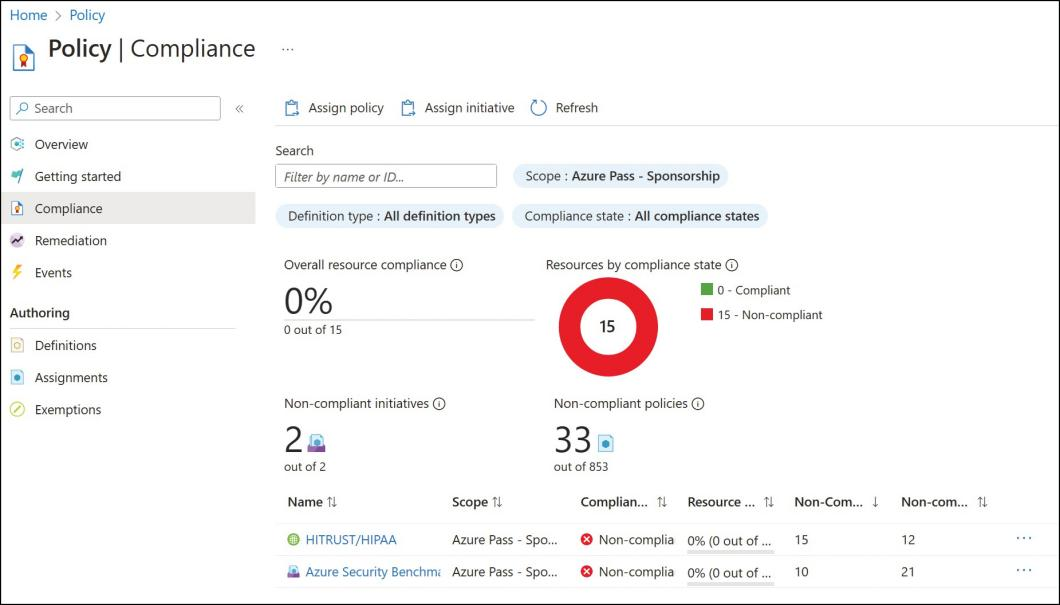Click the green Compliant legend swatch
1060x605 pixels.
707,289
